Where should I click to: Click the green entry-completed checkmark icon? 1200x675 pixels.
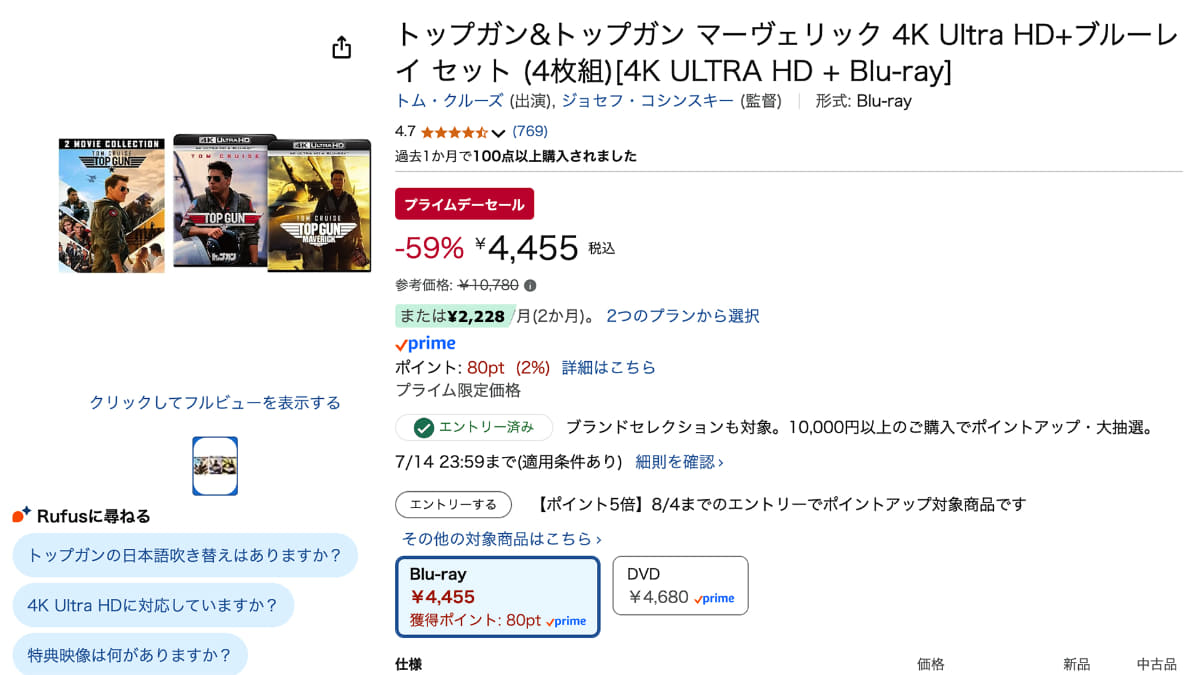point(424,428)
